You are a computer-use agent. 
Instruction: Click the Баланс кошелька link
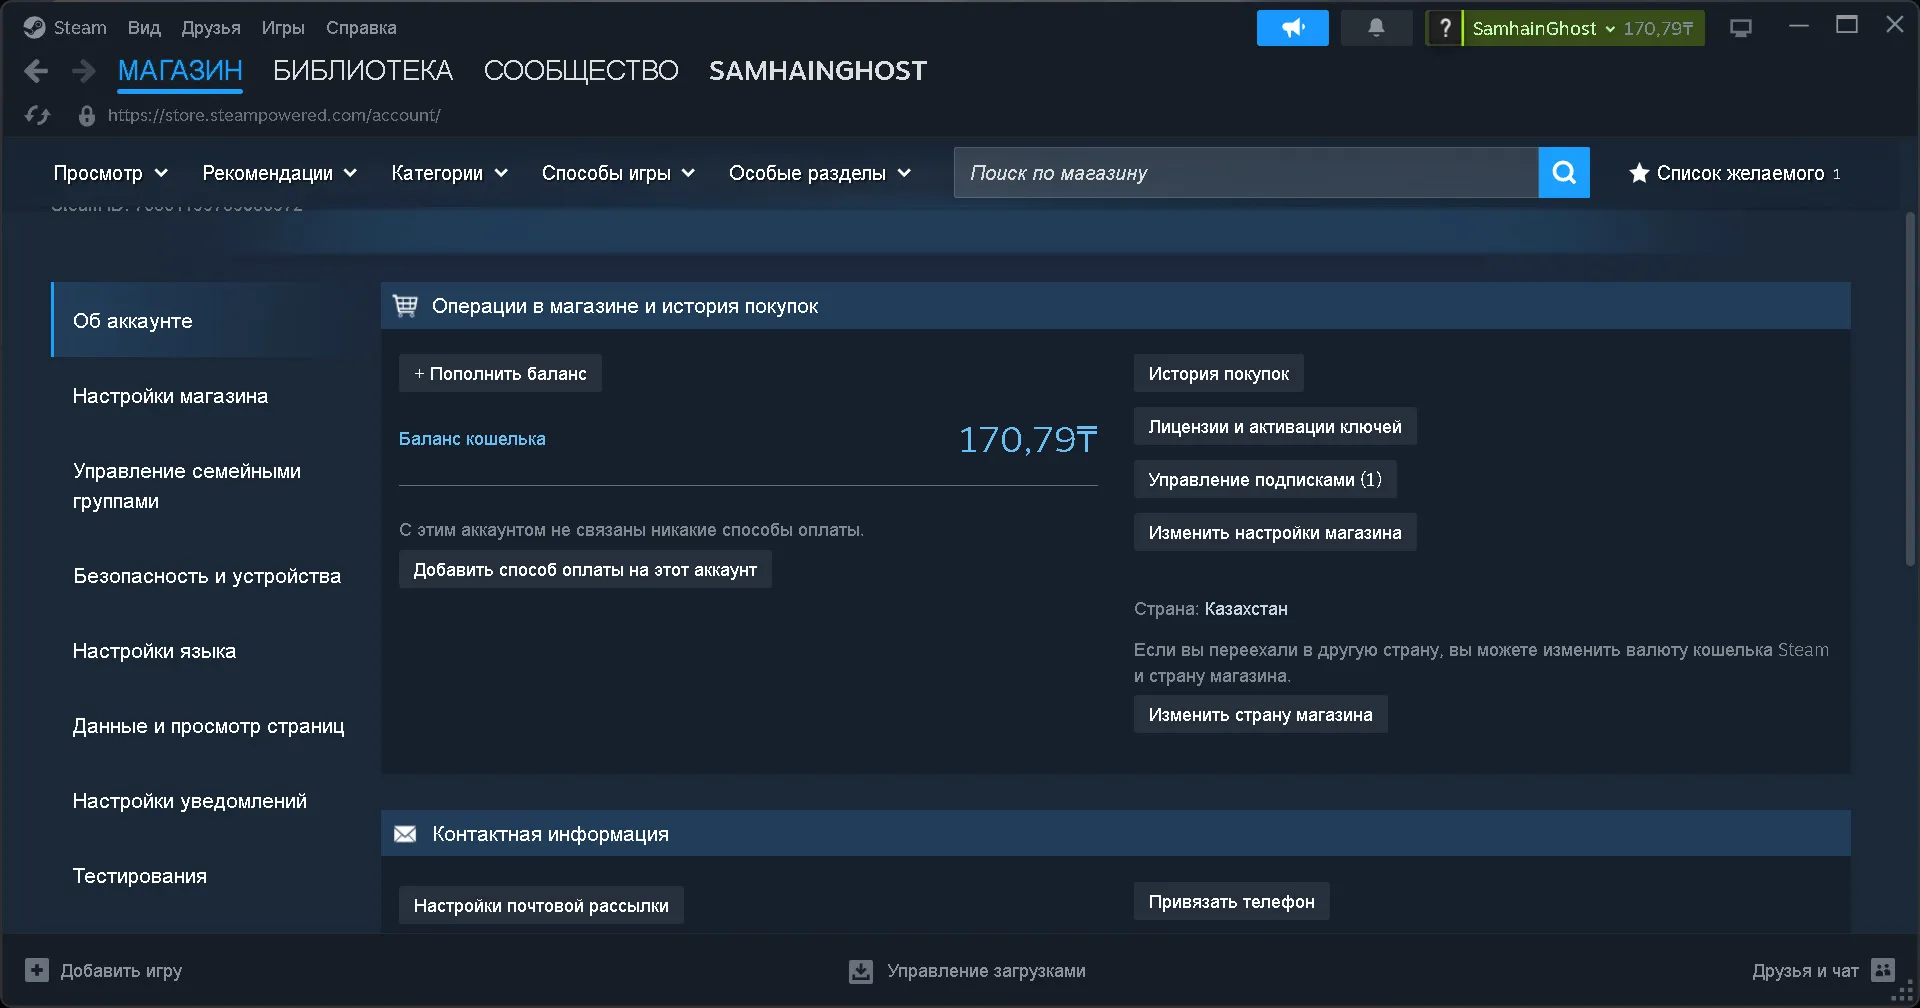pos(472,439)
